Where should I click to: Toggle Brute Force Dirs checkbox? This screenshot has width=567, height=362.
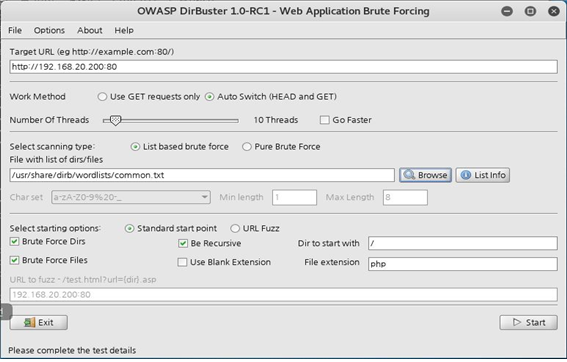[x=14, y=242]
